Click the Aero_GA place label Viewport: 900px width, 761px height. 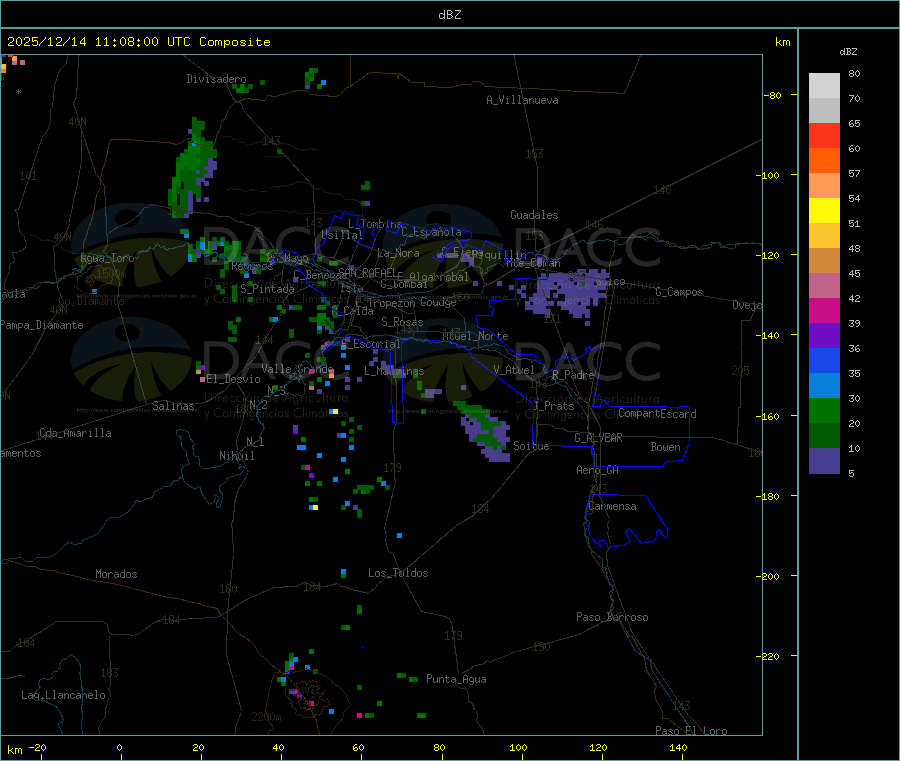pyautogui.click(x=597, y=470)
